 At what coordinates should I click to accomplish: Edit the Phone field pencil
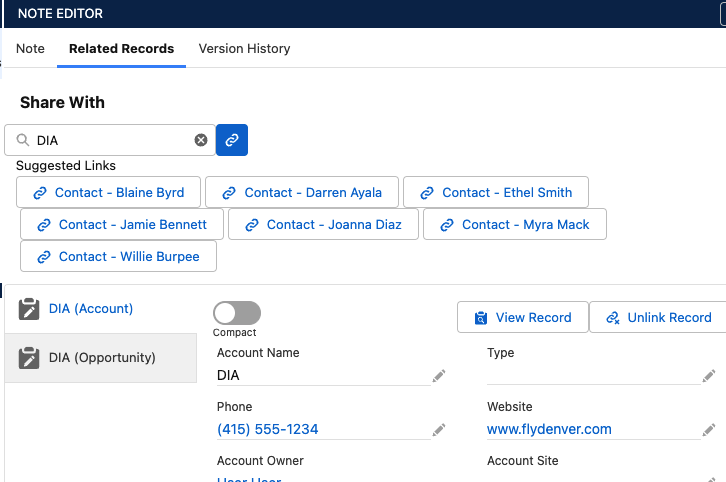coord(438,430)
